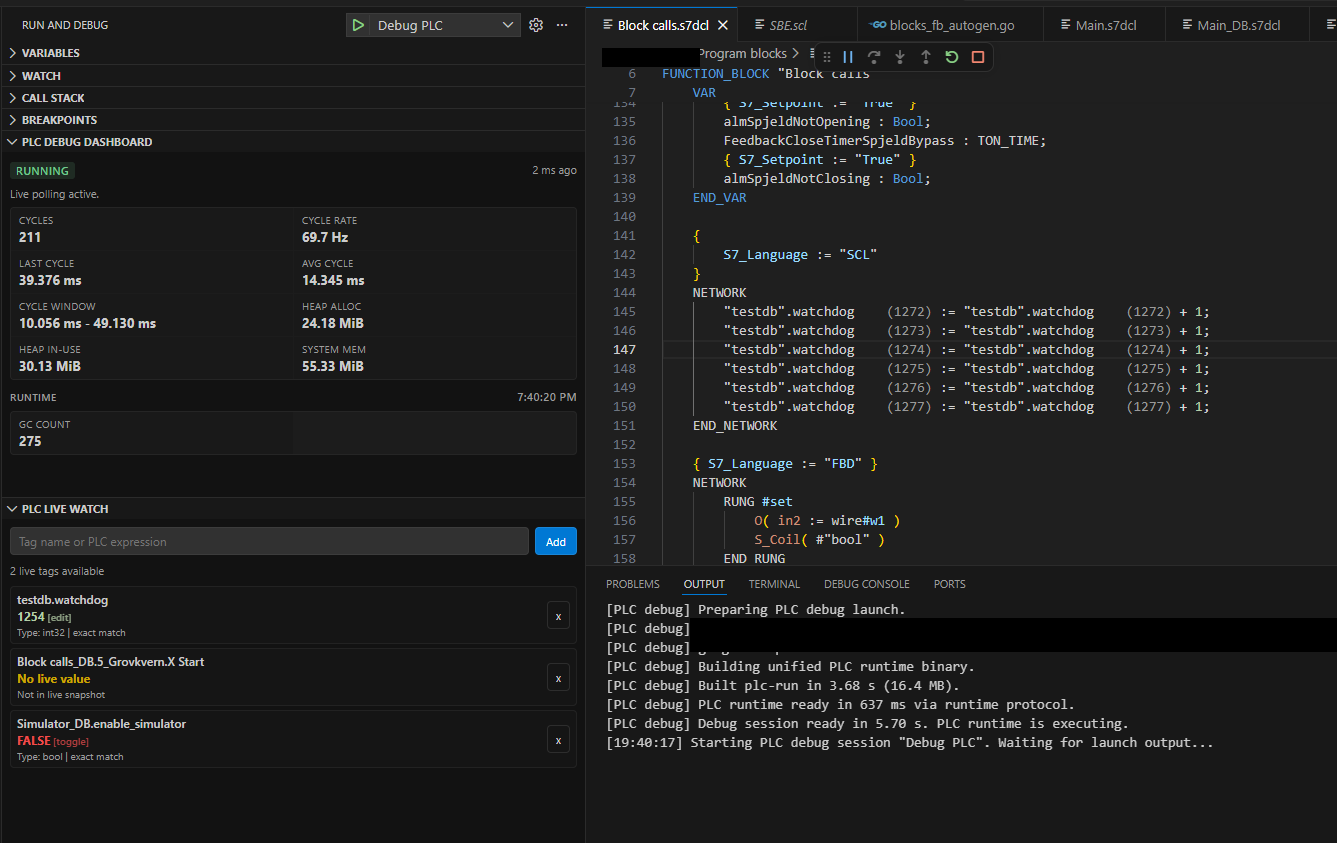Show the Problems panel
The width and height of the screenshot is (1337, 843).
click(633, 584)
